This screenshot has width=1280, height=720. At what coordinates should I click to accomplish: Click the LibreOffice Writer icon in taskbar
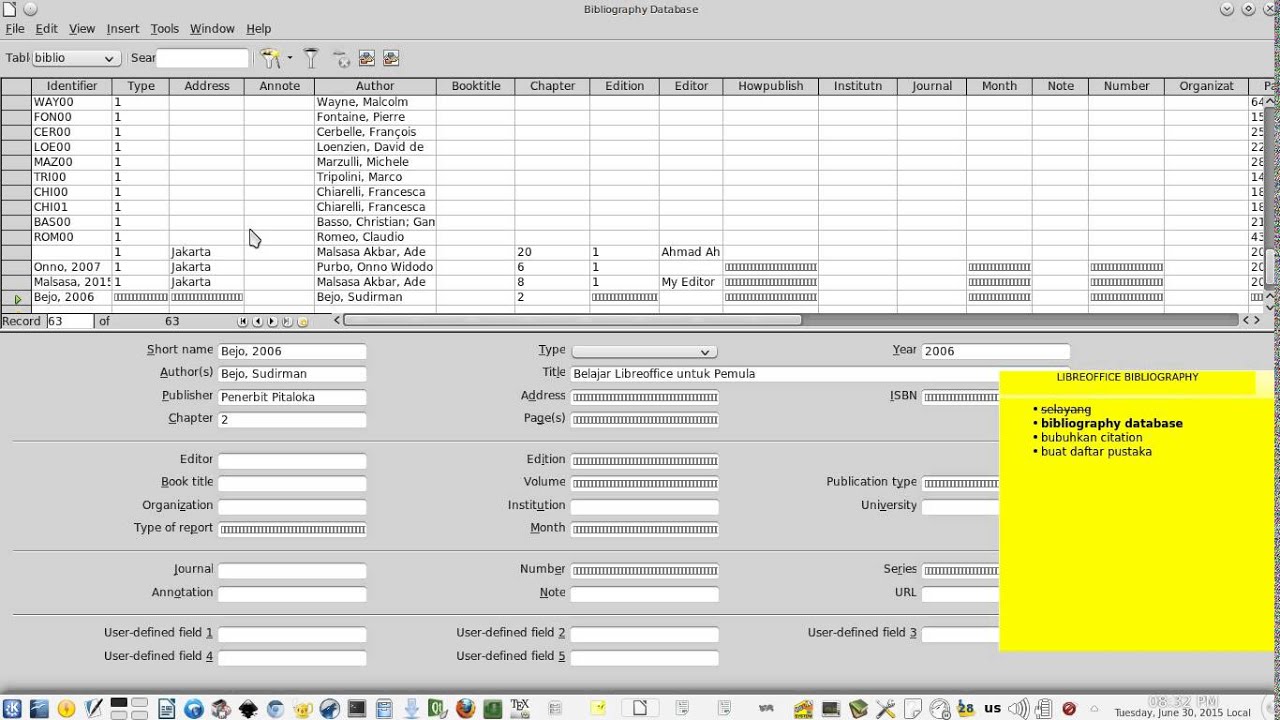(166, 709)
